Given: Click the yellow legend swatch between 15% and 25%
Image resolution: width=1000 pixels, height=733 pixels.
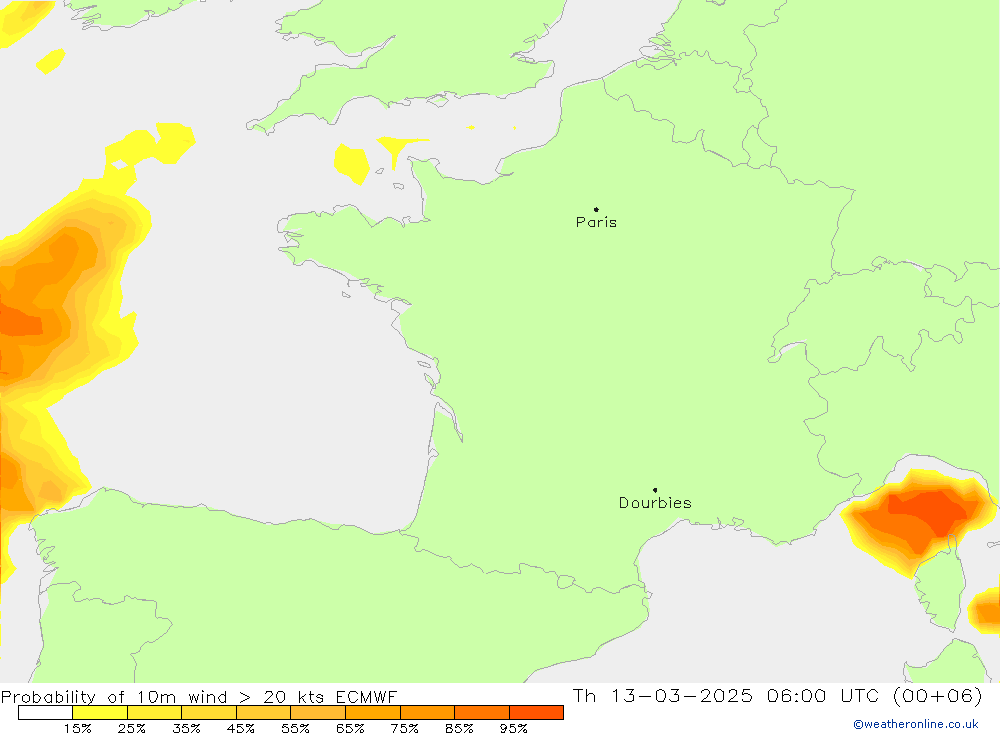Looking at the screenshot, I should (100, 713).
